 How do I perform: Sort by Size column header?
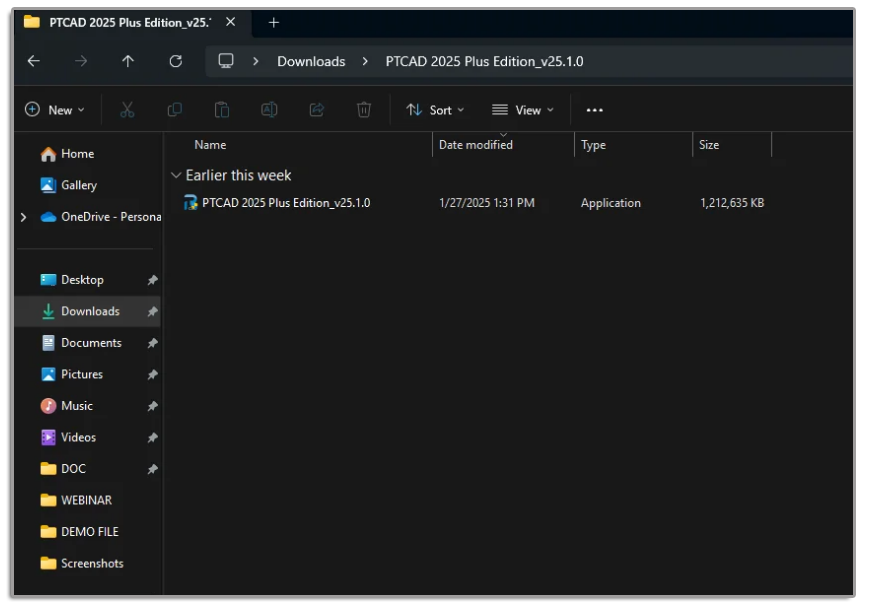click(x=709, y=145)
